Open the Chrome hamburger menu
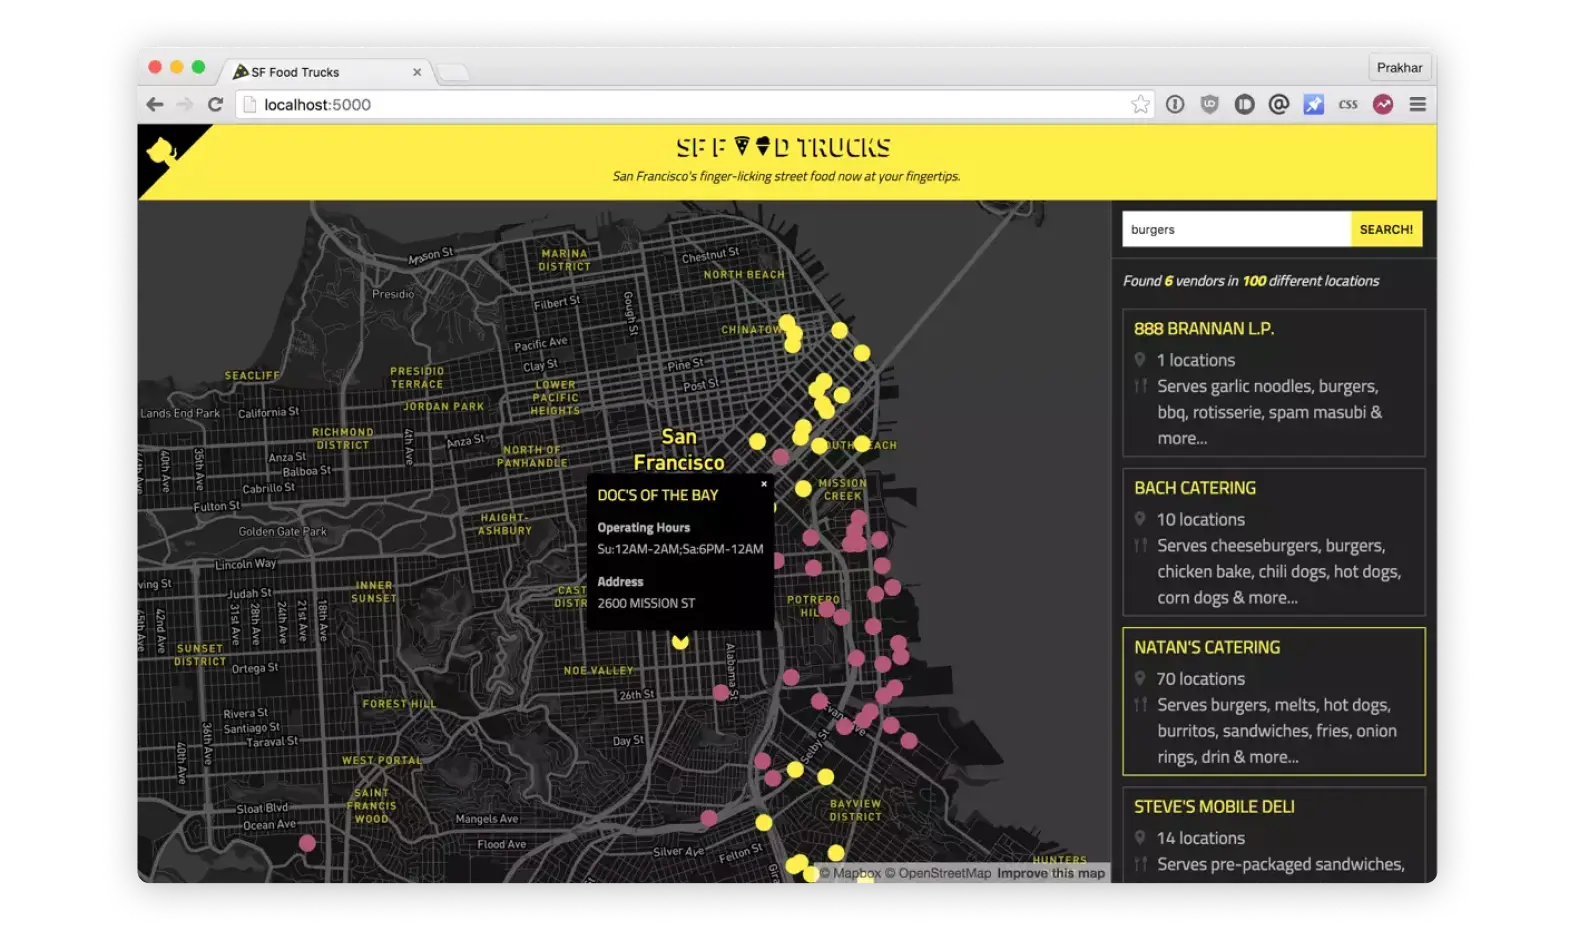The image size is (1575, 942). point(1417,104)
